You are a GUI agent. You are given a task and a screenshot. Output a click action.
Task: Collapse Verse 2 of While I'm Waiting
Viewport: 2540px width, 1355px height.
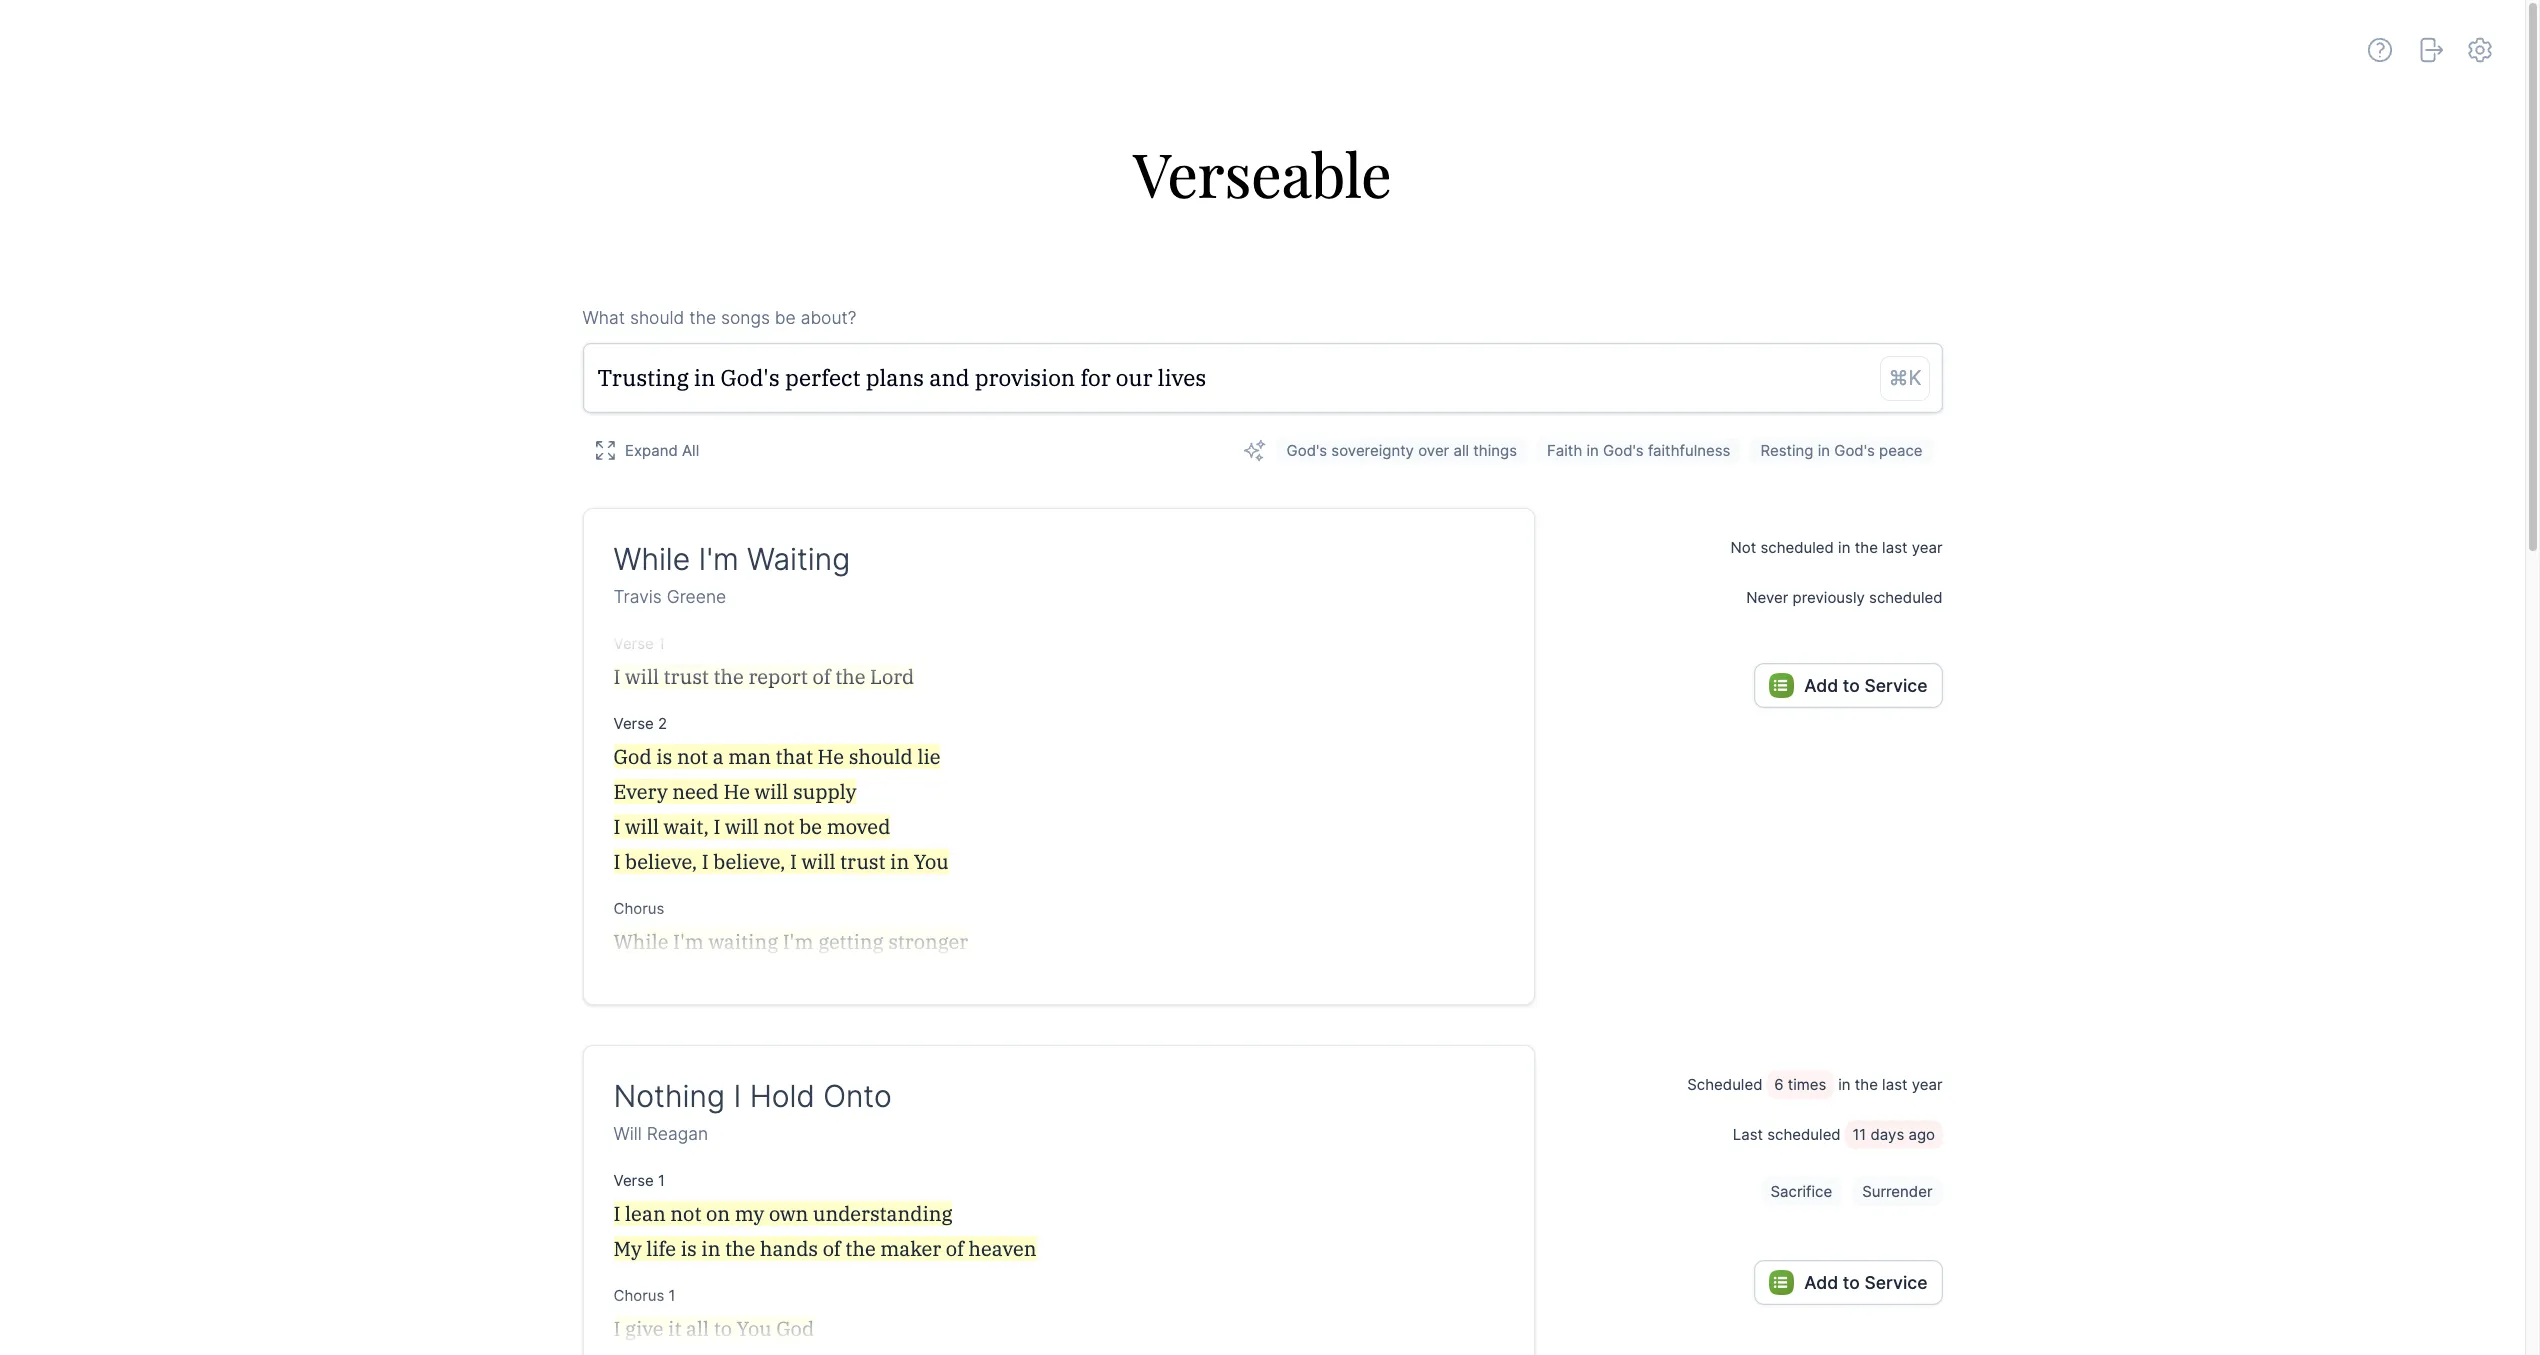point(640,723)
